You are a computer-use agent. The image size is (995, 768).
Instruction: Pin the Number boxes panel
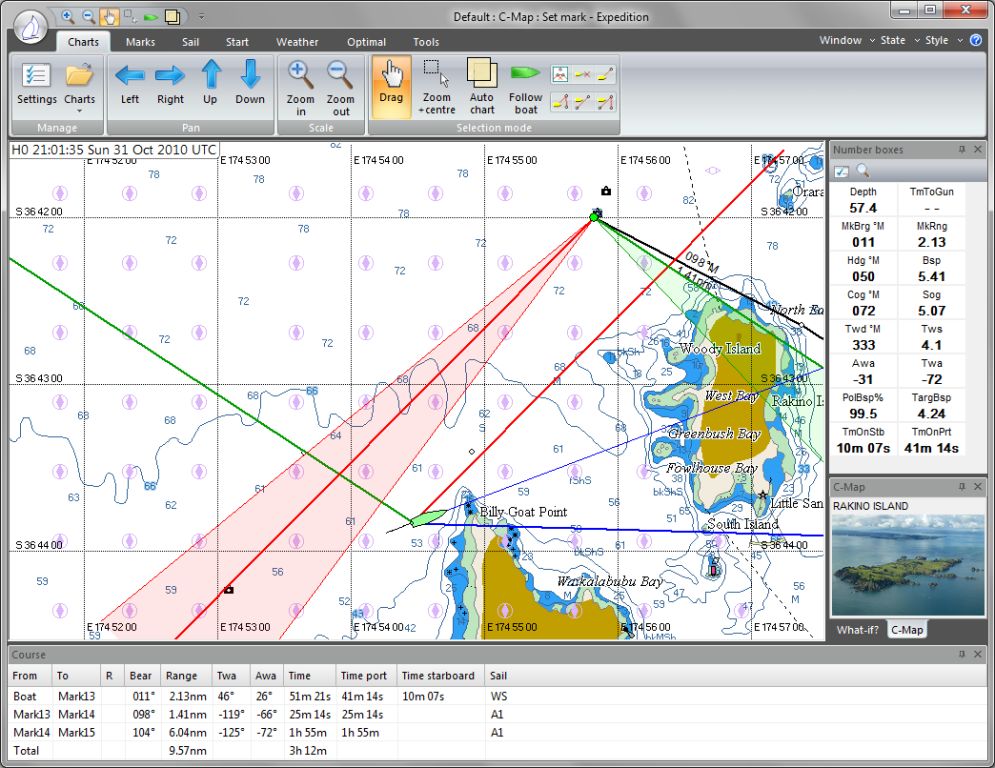(962, 150)
